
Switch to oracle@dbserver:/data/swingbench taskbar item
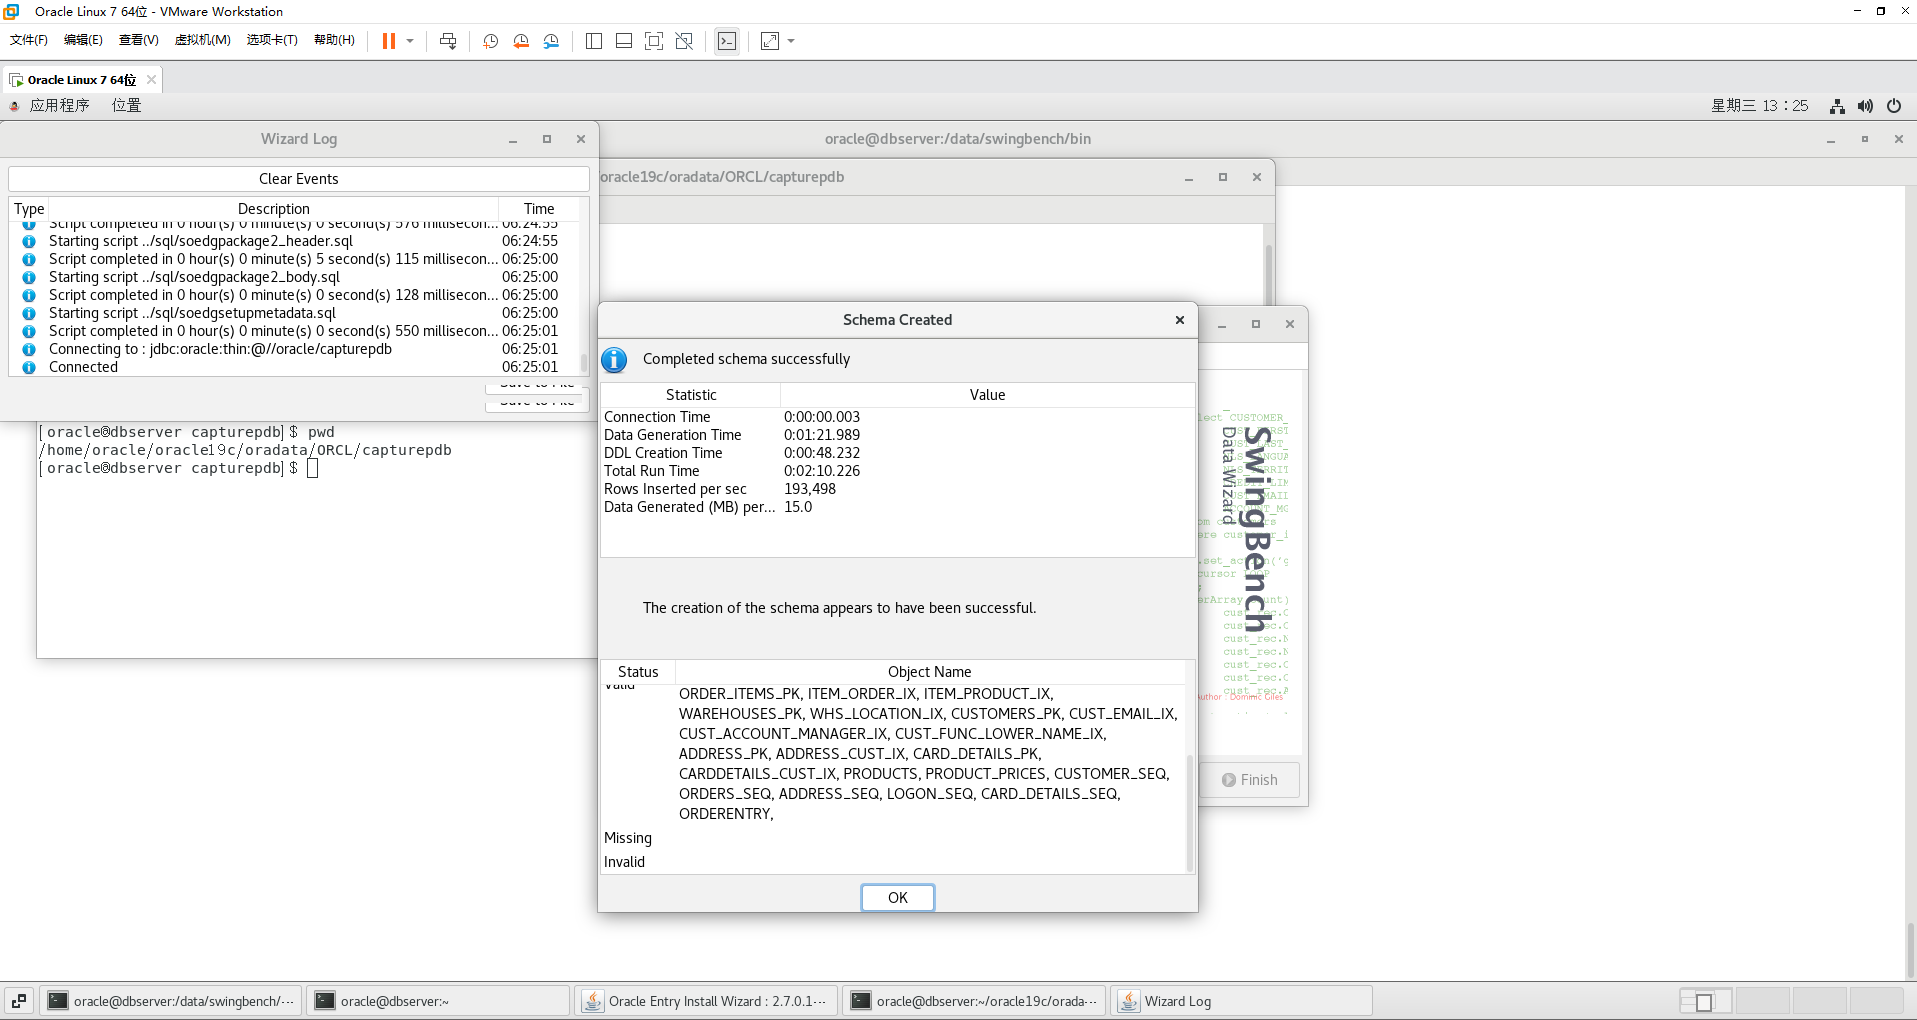pyautogui.click(x=171, y=1001)
